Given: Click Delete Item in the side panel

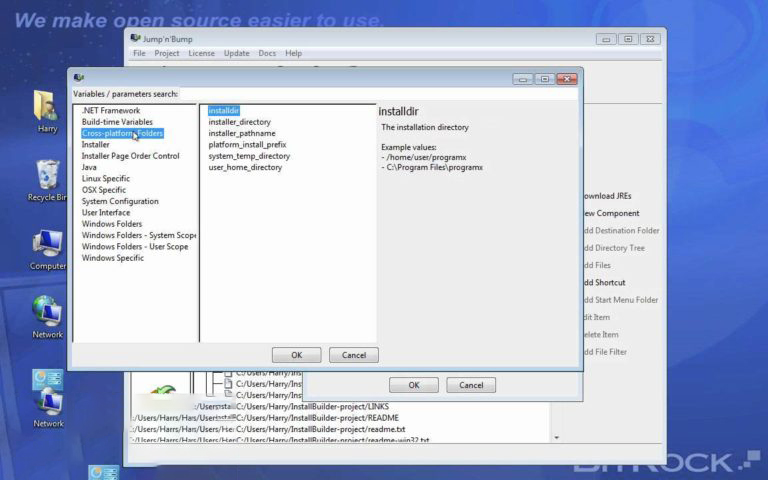Looking at the screenshot, I should coord(601,335).
